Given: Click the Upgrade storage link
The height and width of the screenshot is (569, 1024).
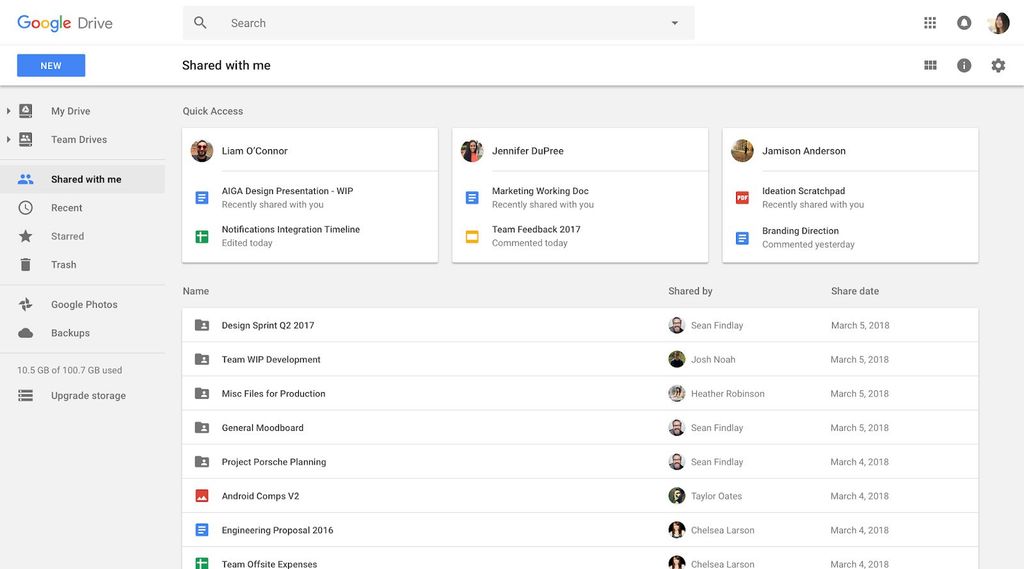Looking at the screenshot, I should [88, 396].
